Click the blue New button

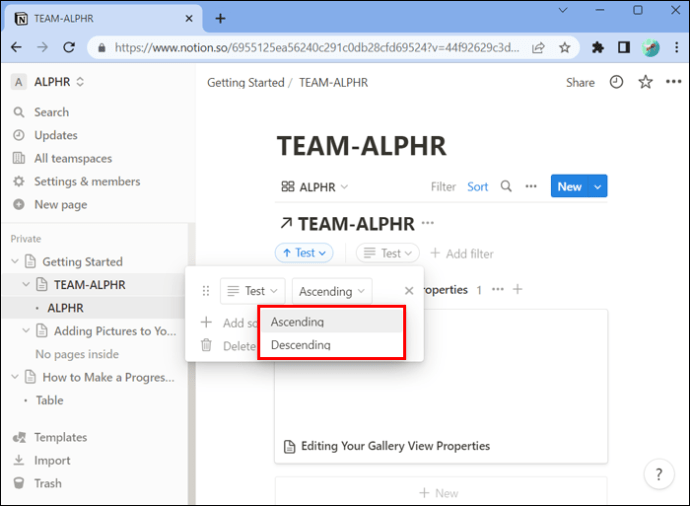coord(569,186)
